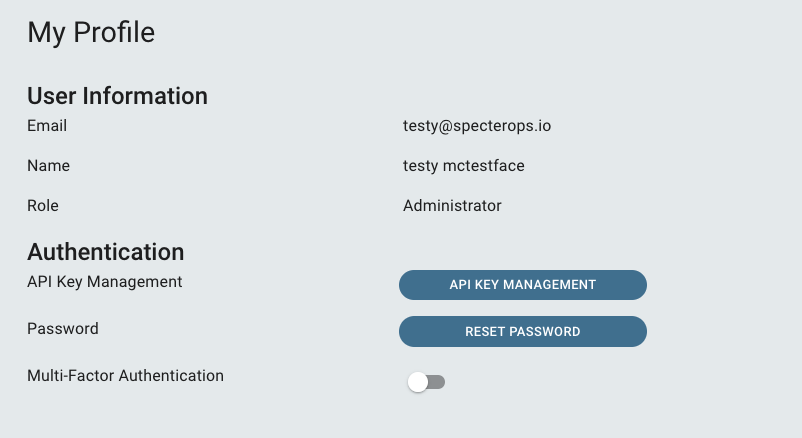Enable the Multi-Factor Authentication switch
Screen dimensions: 802x438
tap(426, 382)
